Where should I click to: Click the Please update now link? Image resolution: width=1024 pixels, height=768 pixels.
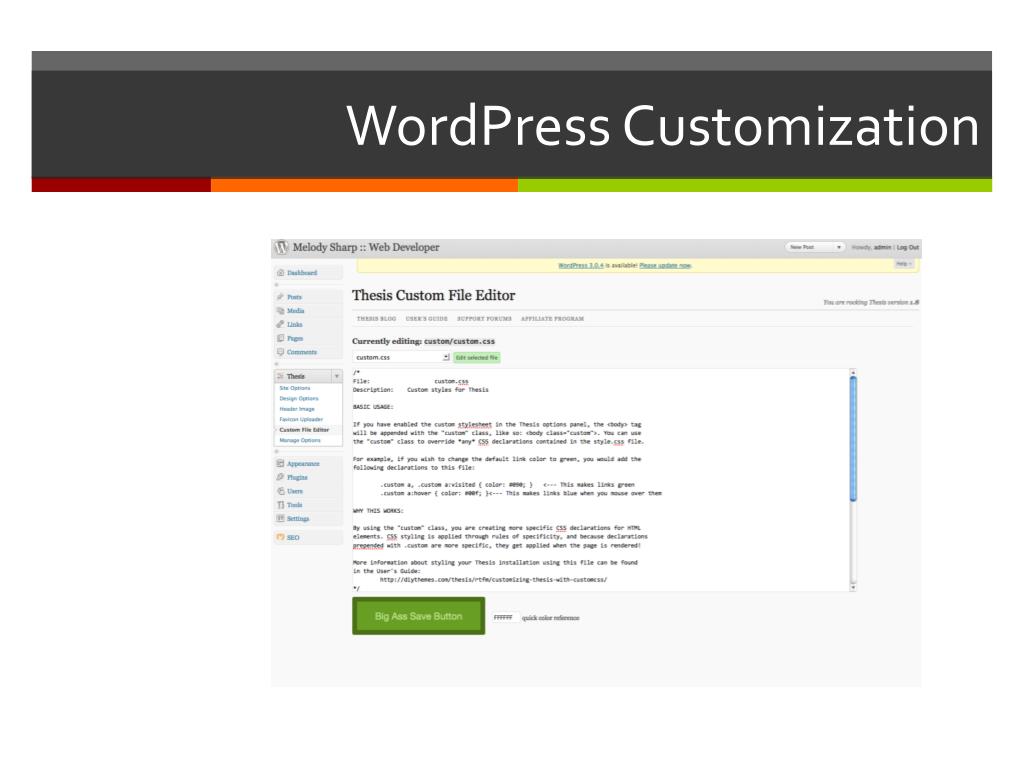(665, 265)
